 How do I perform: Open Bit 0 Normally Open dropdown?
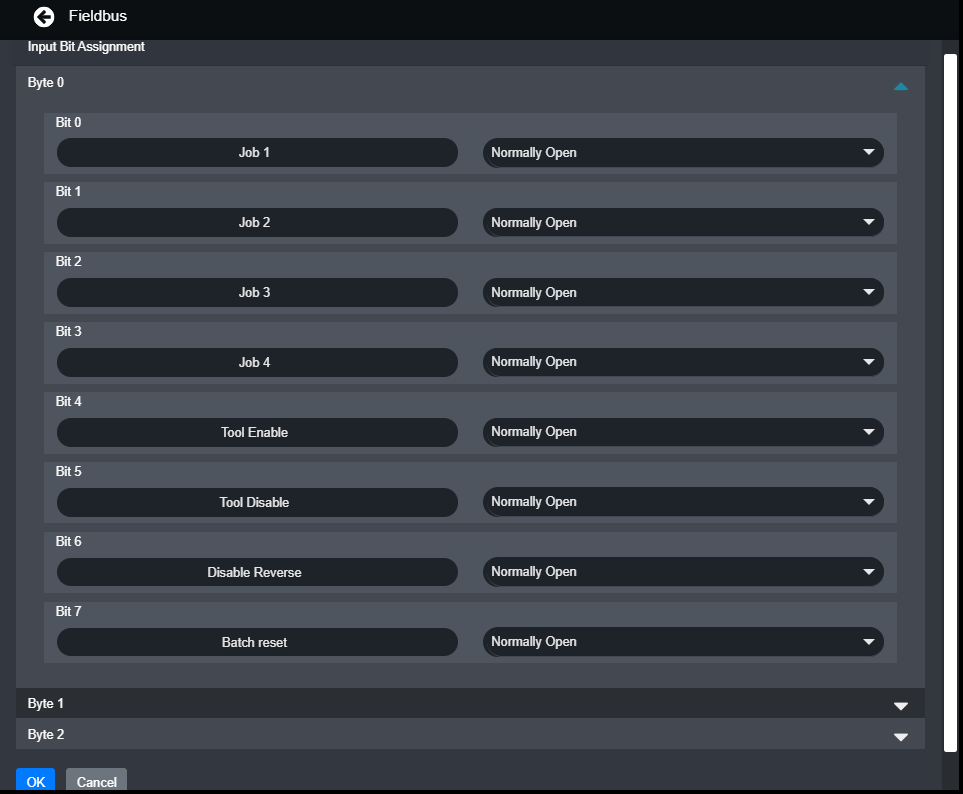683,152
